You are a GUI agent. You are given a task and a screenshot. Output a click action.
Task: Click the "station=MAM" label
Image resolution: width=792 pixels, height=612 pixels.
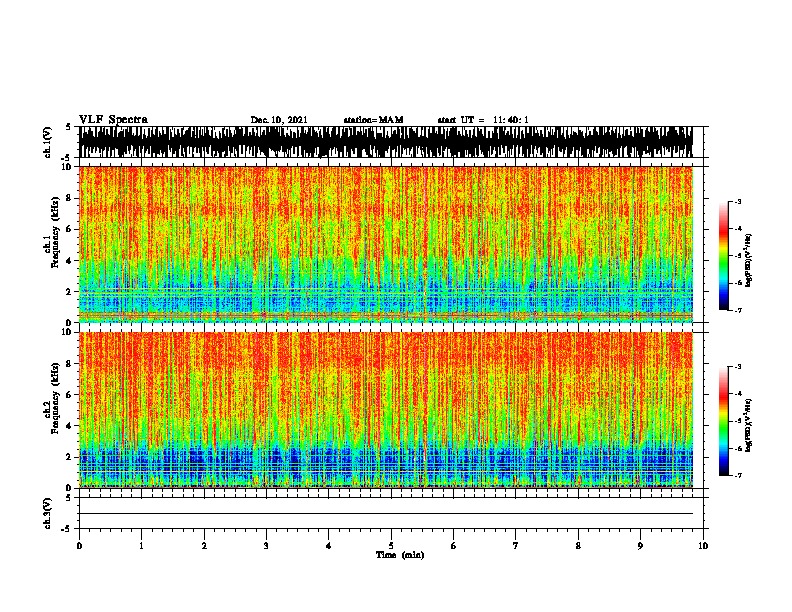click(373, 120)
